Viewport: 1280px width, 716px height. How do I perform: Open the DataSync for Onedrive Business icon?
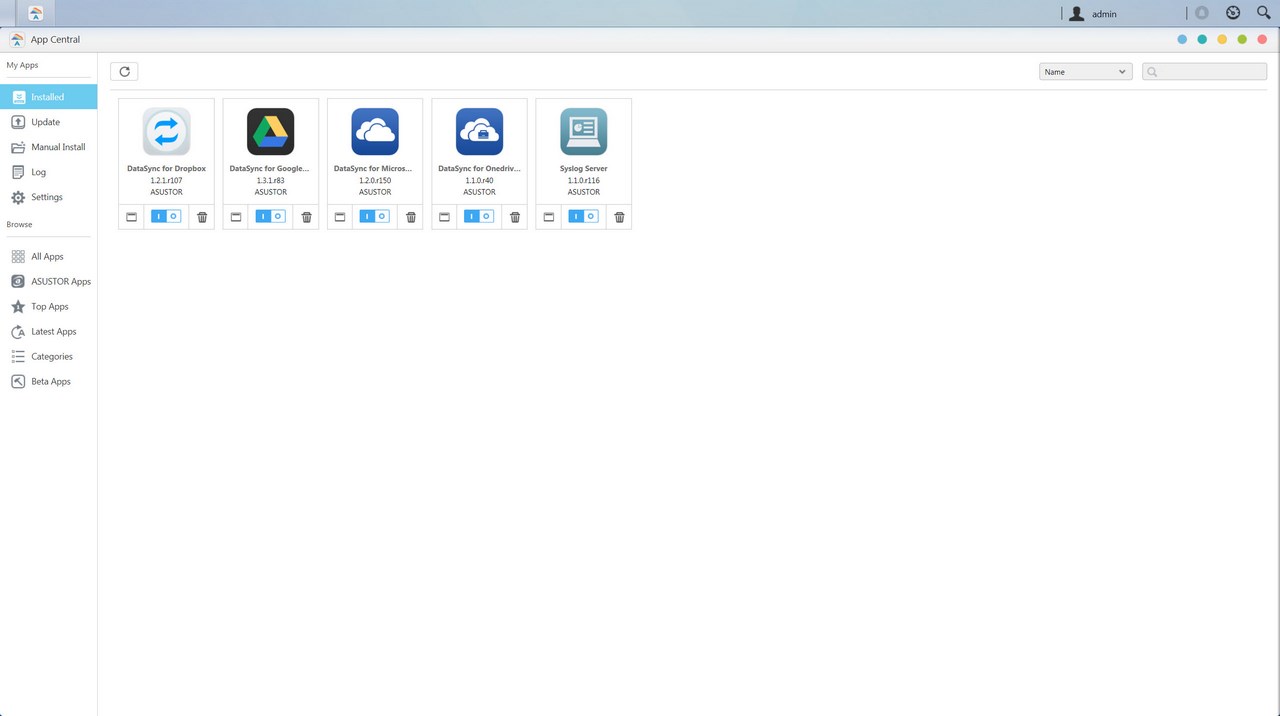pyautogui.click(x=479, y=132)
